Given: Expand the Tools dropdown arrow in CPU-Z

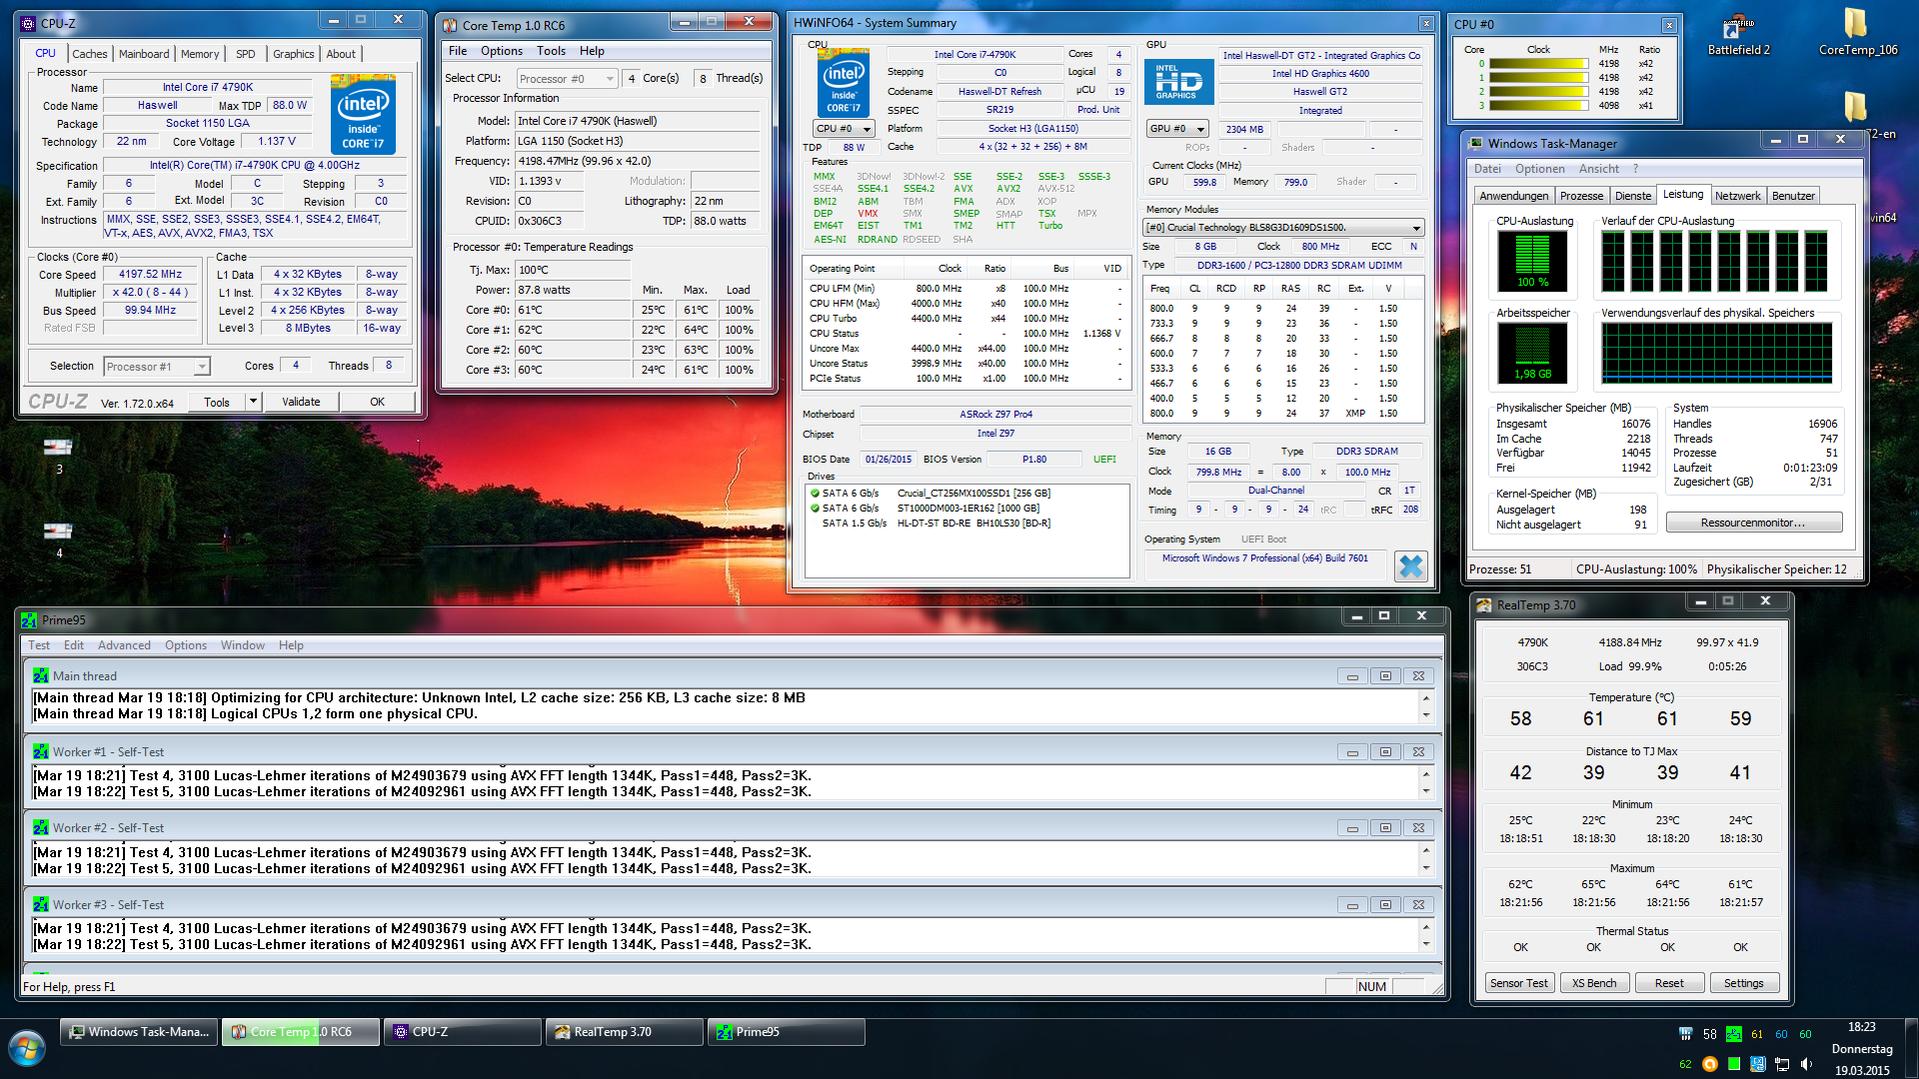Looking at the screenshot, I should coord(253,402).
